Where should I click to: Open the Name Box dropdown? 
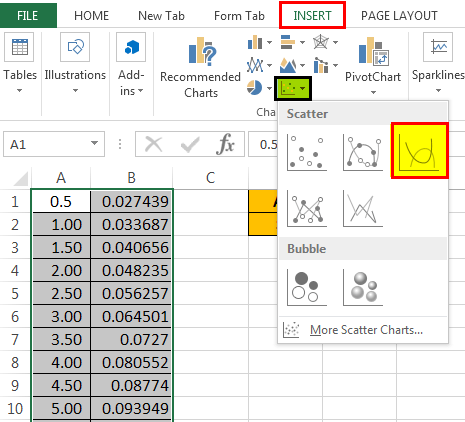pyautogui.click(x=94, y=143)
